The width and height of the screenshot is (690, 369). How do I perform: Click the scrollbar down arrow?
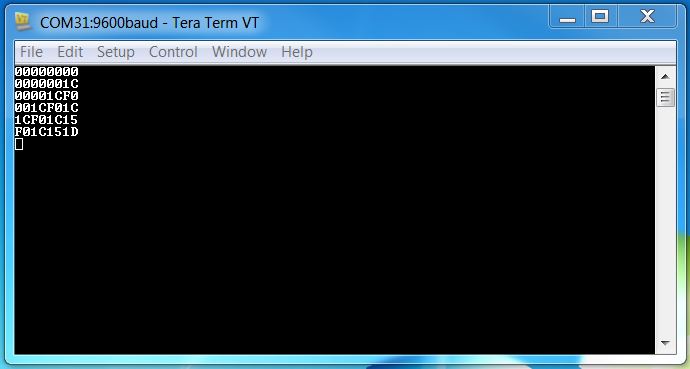click(665, 343)
